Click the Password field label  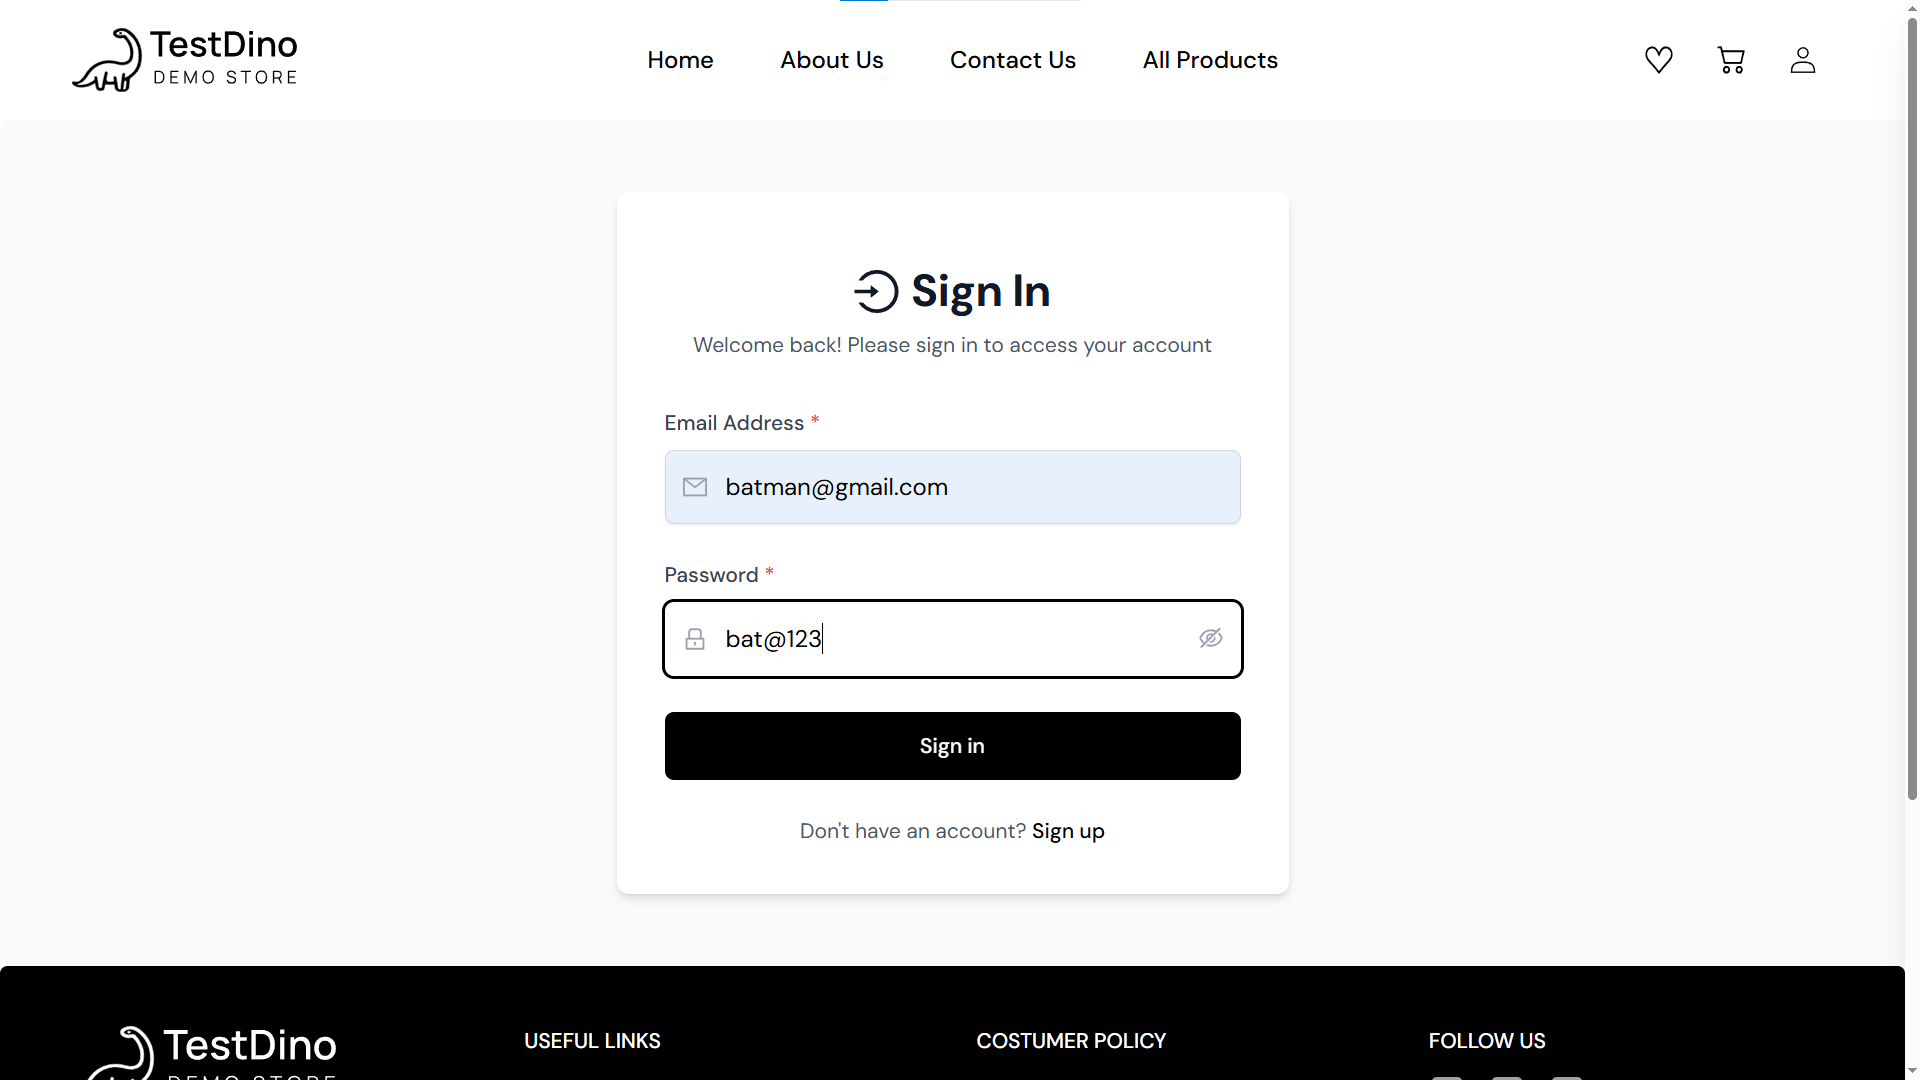711,575
